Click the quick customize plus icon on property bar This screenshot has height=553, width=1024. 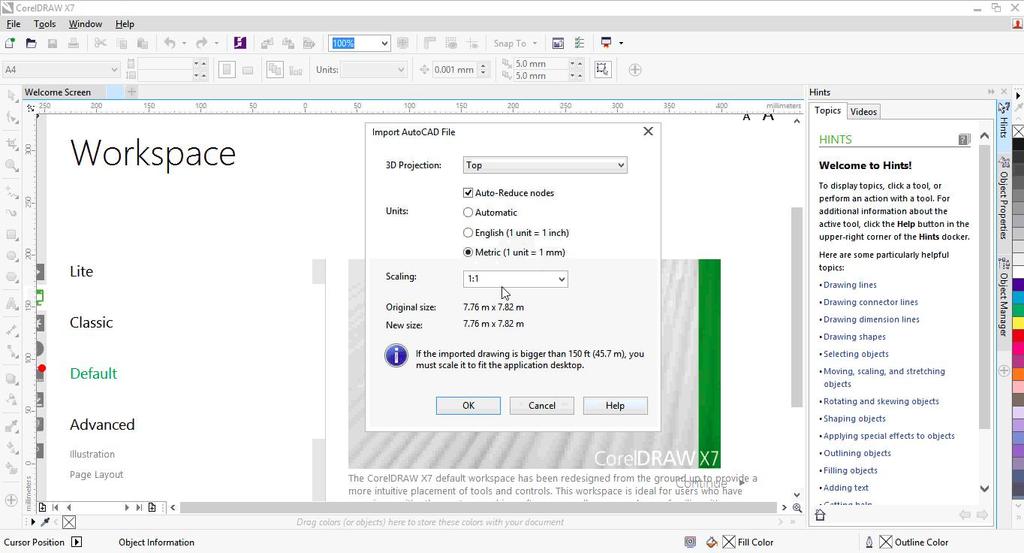(x=635, y=70)
